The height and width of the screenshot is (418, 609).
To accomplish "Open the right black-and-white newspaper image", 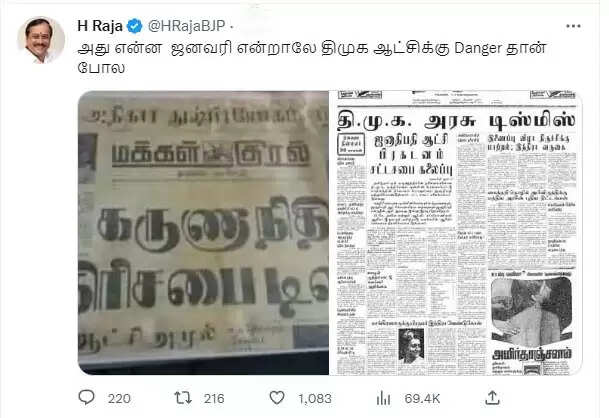I will point(456,233).
